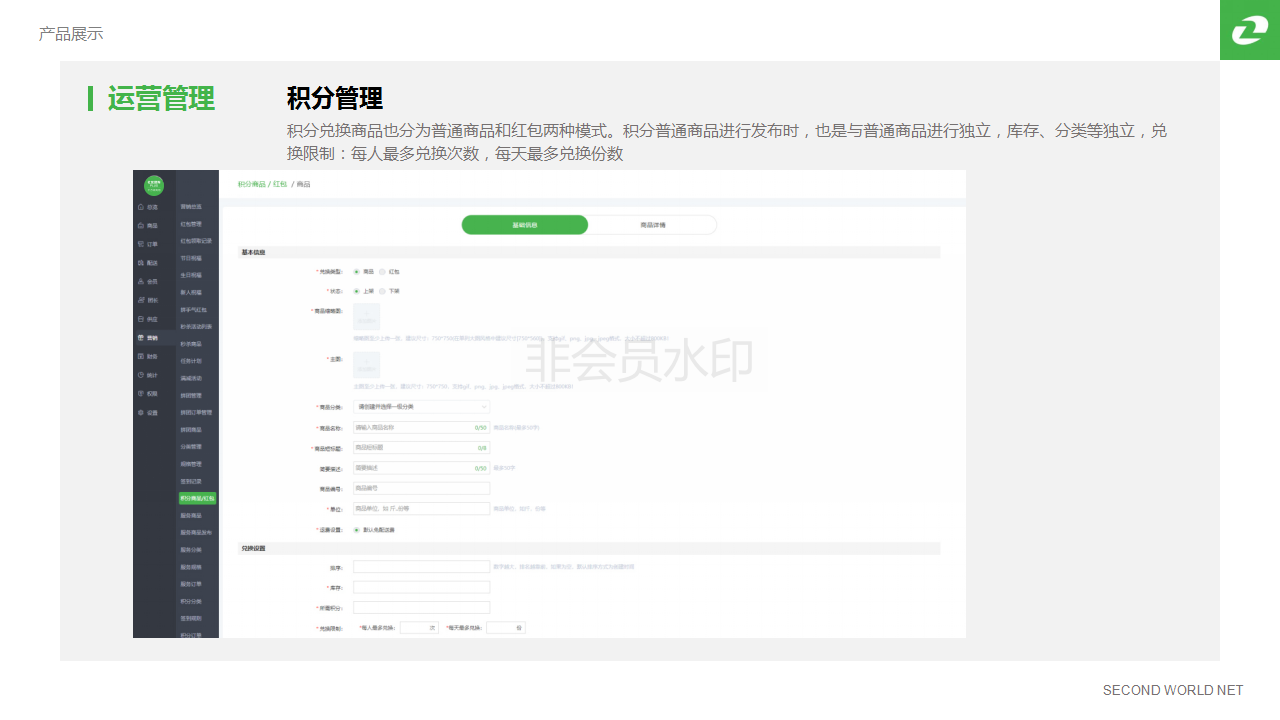The height and width of the screenshot is (720, 1280).
Task: Set status to 上架 radio
Action: click(357, 291)
